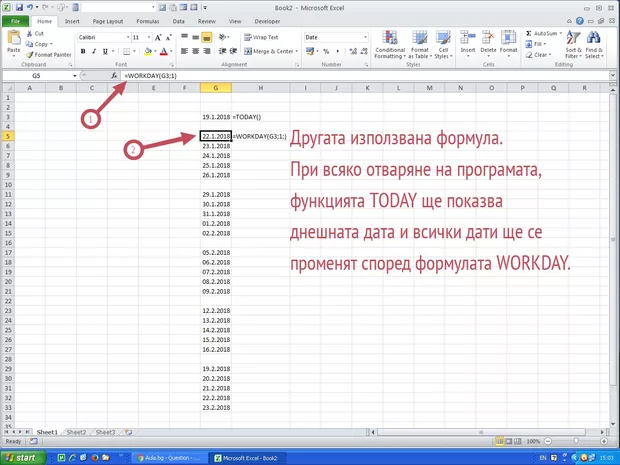
Task: Open the File tab
Action: coord(15,21)
